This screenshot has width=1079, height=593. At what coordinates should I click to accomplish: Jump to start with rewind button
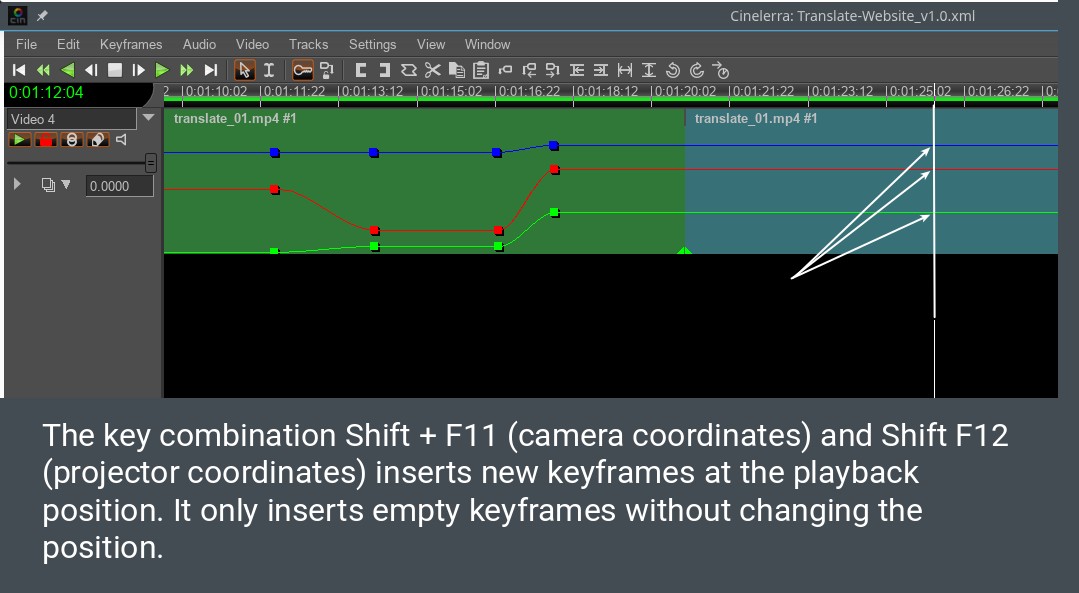pos(19,70)
